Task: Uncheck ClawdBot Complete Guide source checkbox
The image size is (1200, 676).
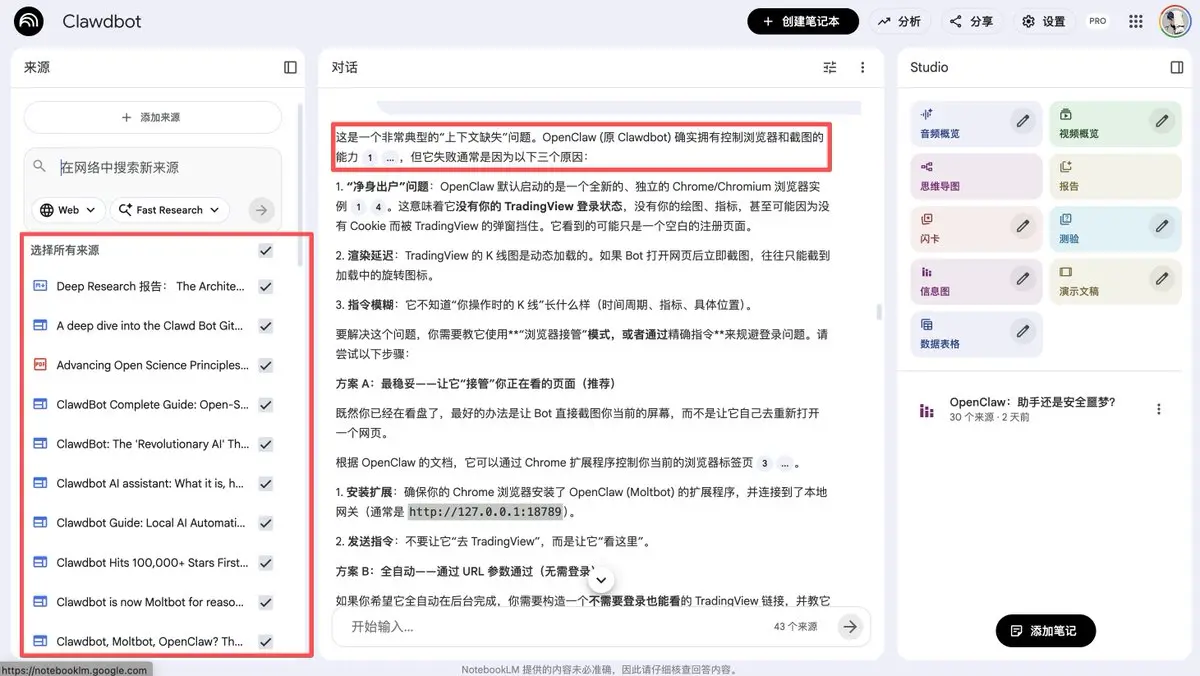Action: pos(265,405)
